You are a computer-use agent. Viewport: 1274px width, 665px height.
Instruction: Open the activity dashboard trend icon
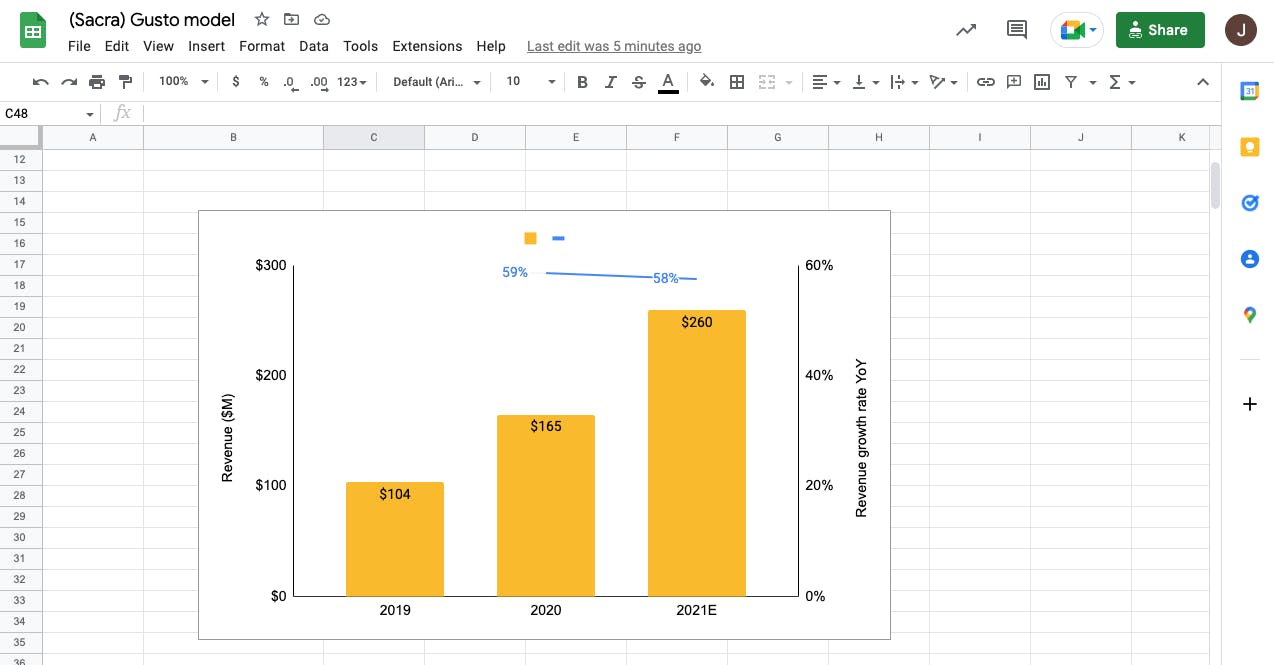pos(966,30)
